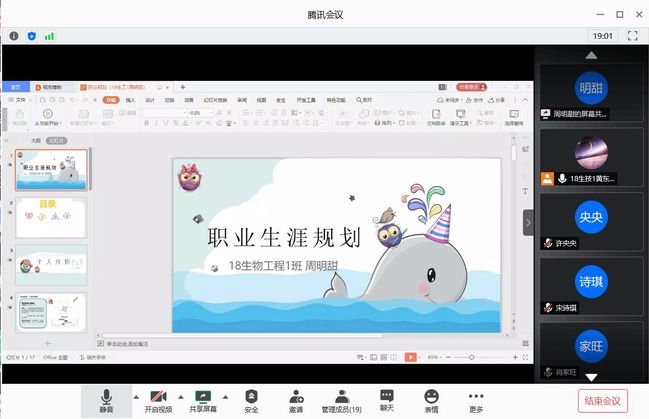Select participant 许央央 video tile
This screenshot has height=419, width=649.
(x=591, y=222)
